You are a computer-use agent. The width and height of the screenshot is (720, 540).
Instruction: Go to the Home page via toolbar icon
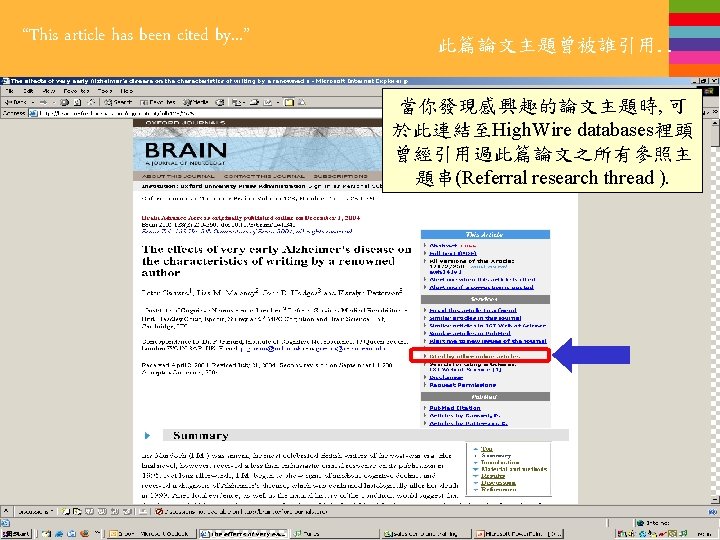click(92, 102)
